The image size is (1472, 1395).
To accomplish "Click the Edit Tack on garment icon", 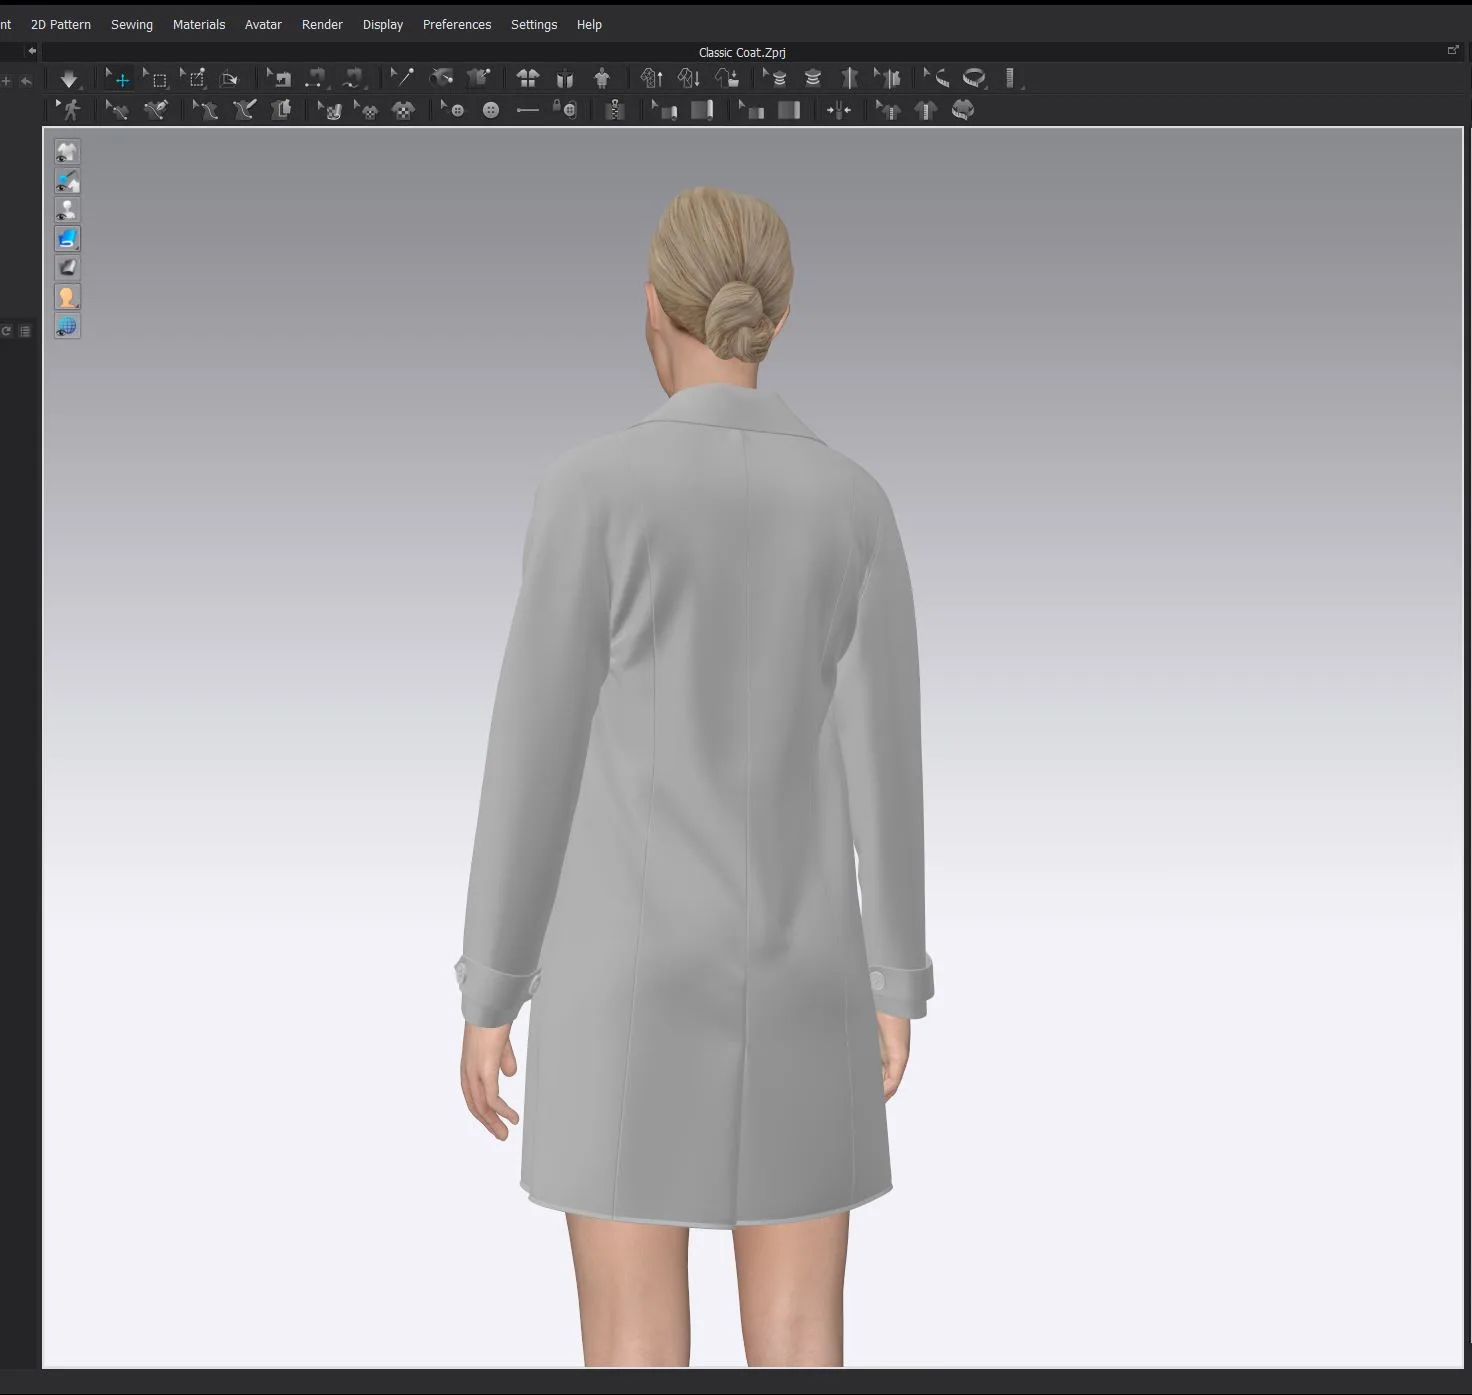I will tap(478, 78).
